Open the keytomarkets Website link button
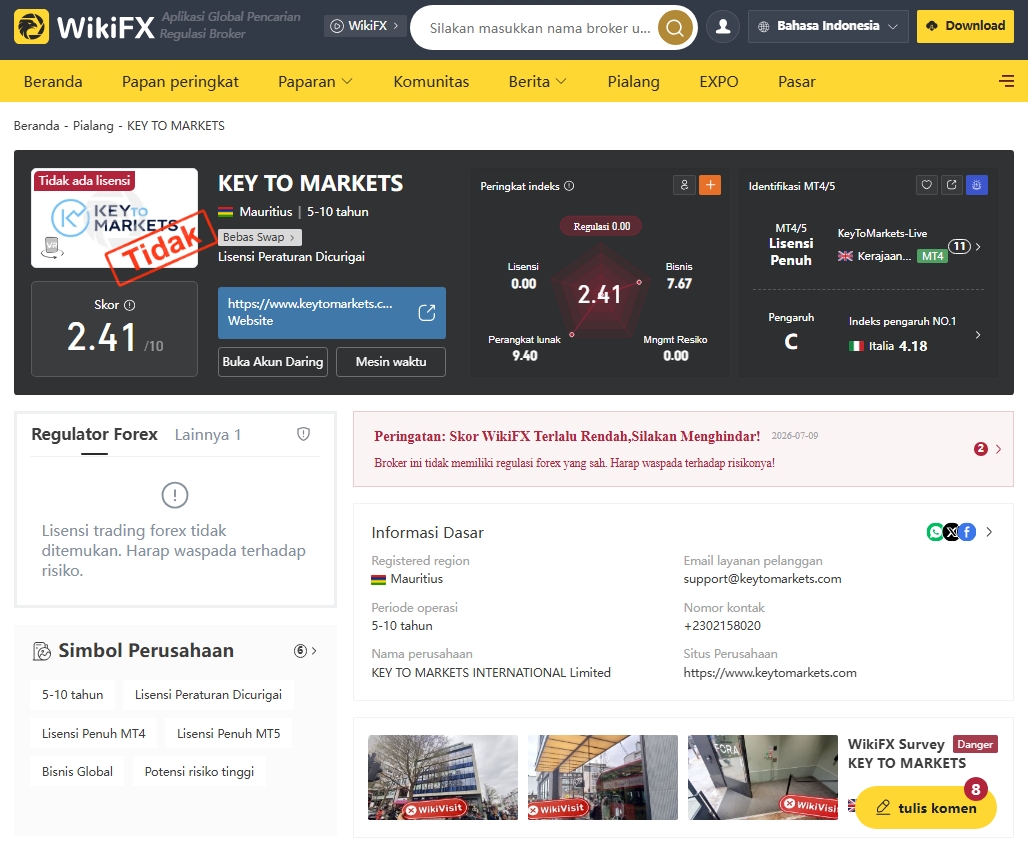 point(332,313)
